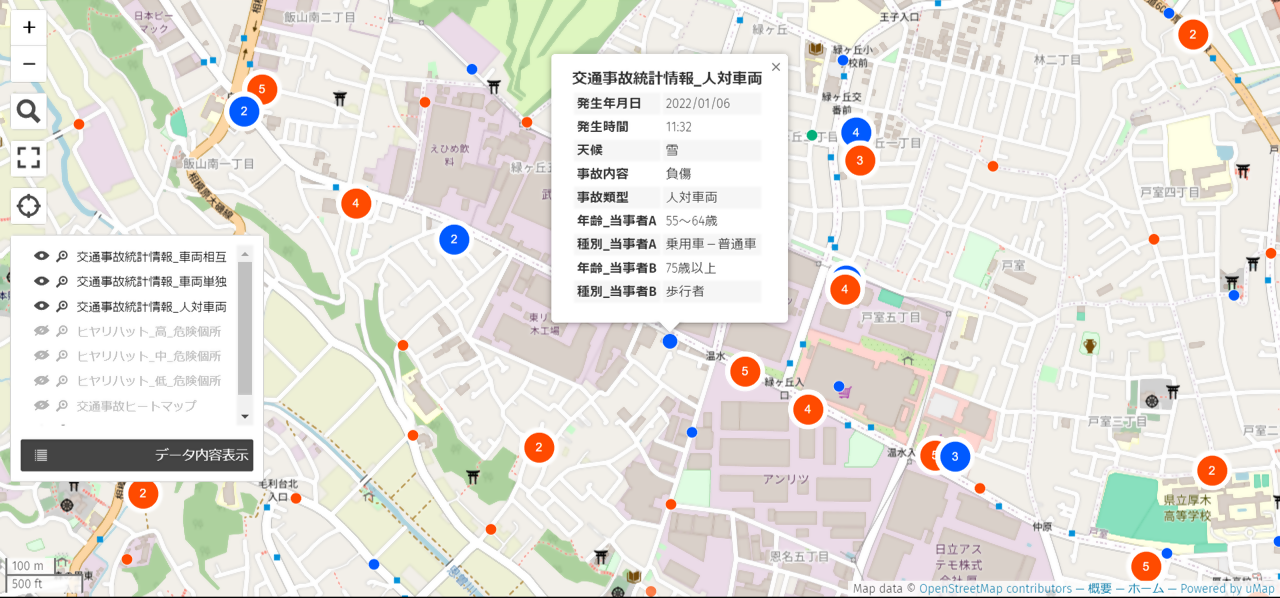Zoom to the 人対車両 layer extent
This screenshot has width=1280, height=598.
62,307
